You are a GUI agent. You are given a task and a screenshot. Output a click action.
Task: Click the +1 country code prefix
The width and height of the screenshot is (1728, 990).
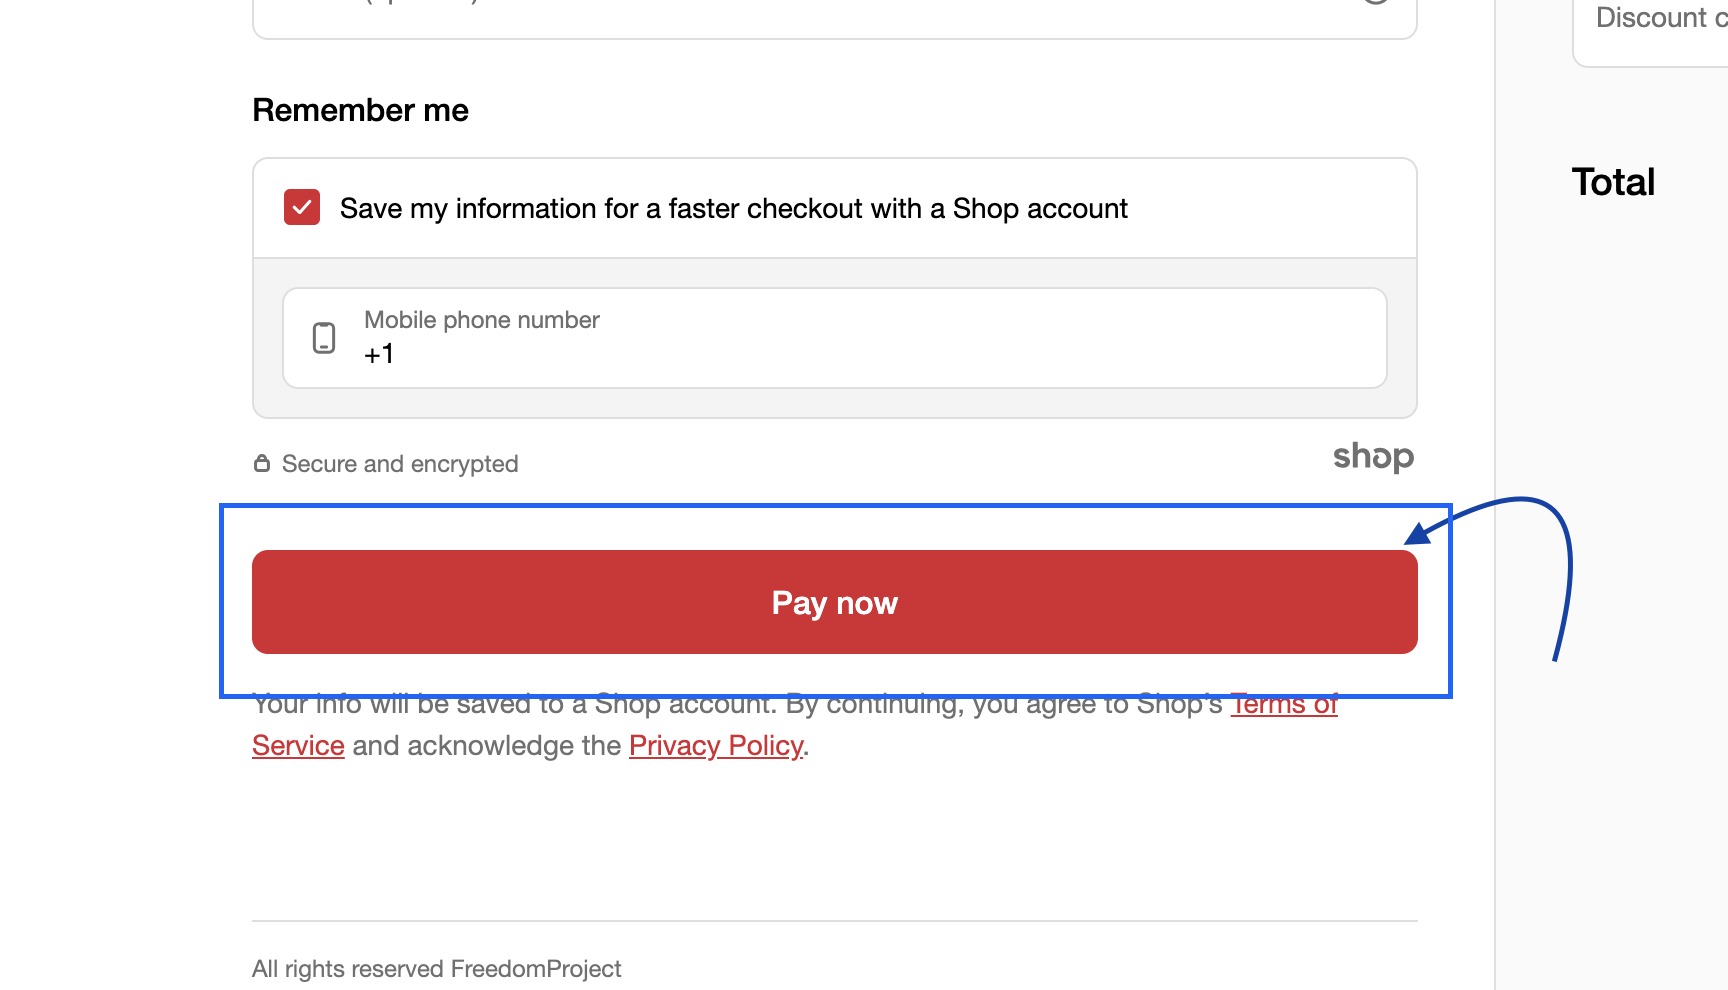[x=379, y=354]
